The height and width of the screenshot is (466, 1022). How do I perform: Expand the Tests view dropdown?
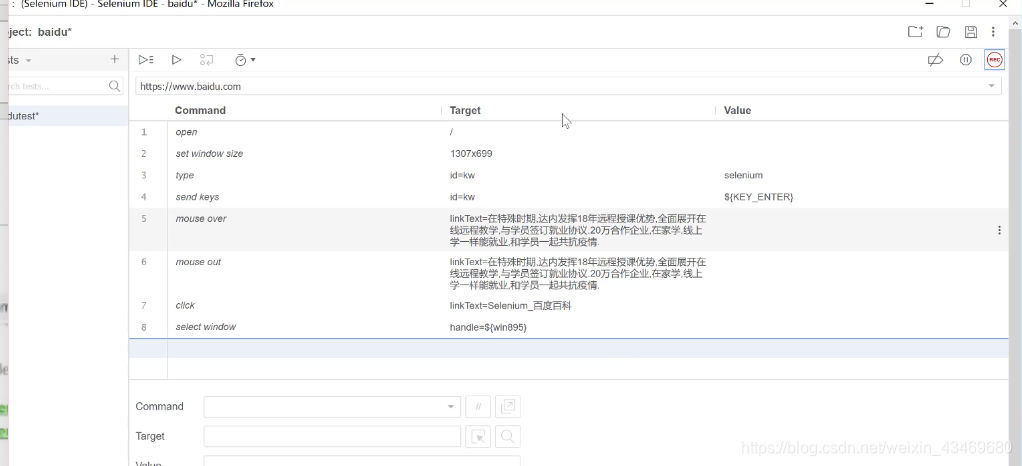click(28, 61)
